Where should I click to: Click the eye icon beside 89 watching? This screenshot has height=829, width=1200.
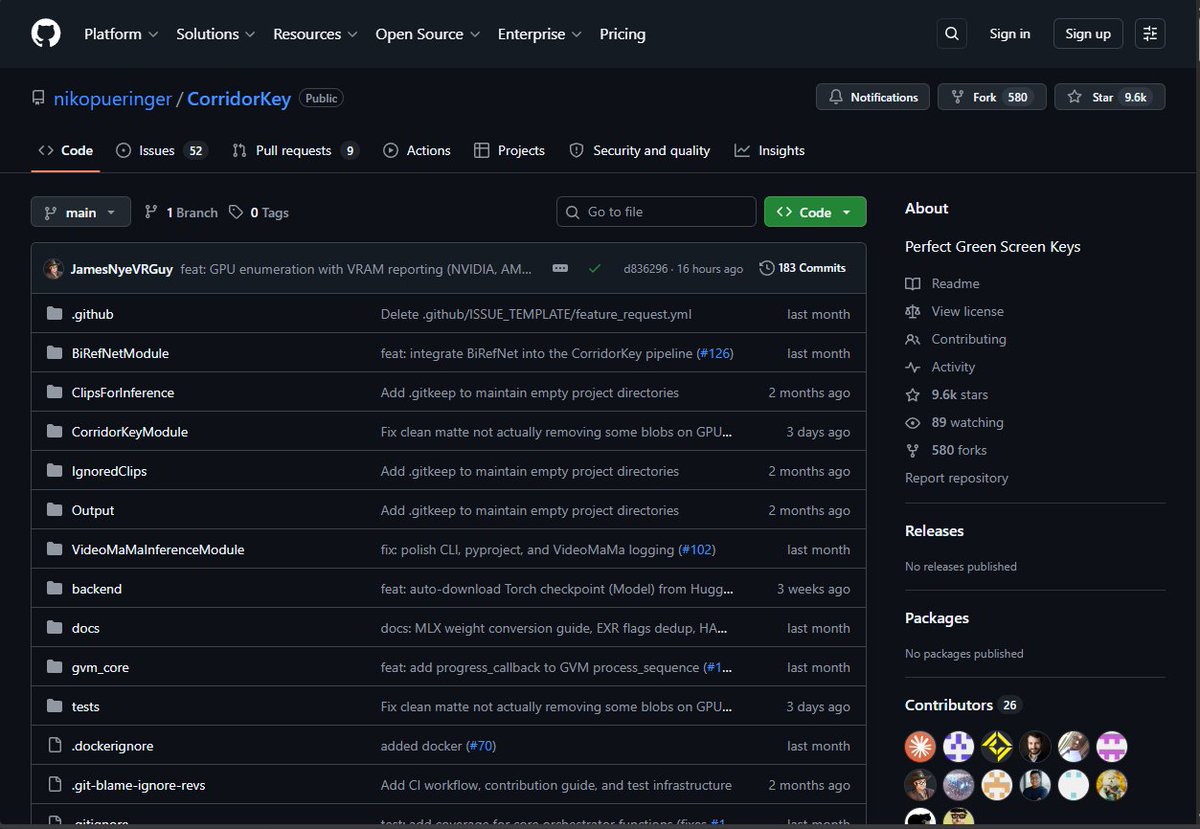click(912, 423)
